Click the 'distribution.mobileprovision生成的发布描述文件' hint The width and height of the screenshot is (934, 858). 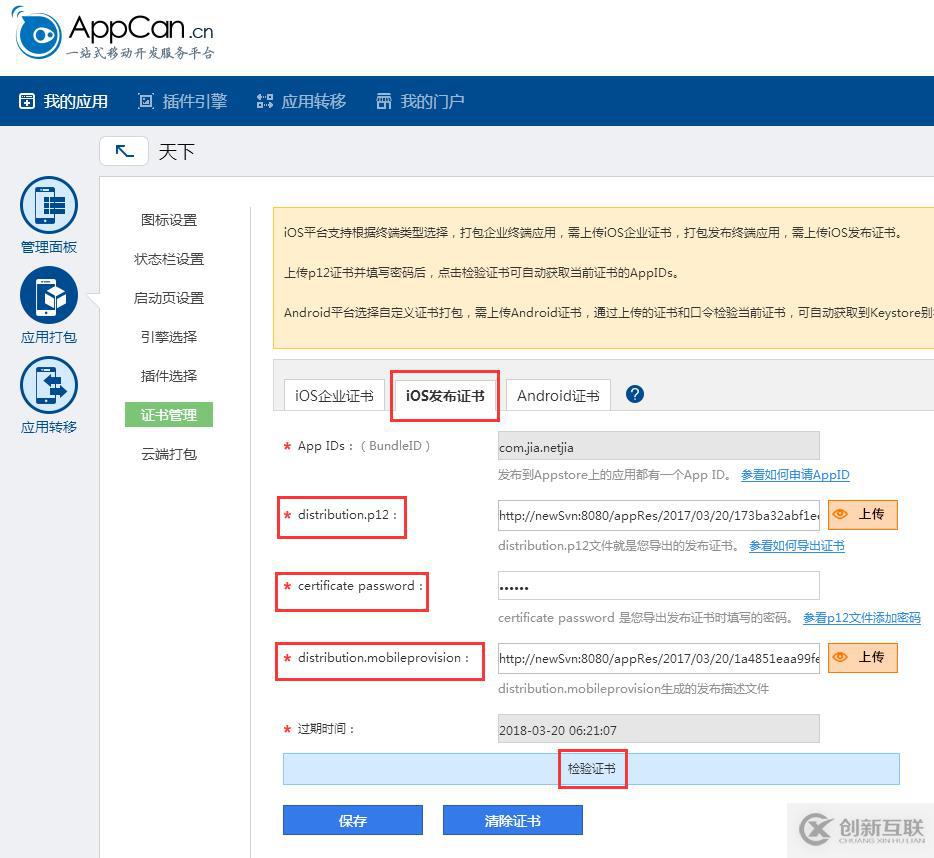point(633,689)
